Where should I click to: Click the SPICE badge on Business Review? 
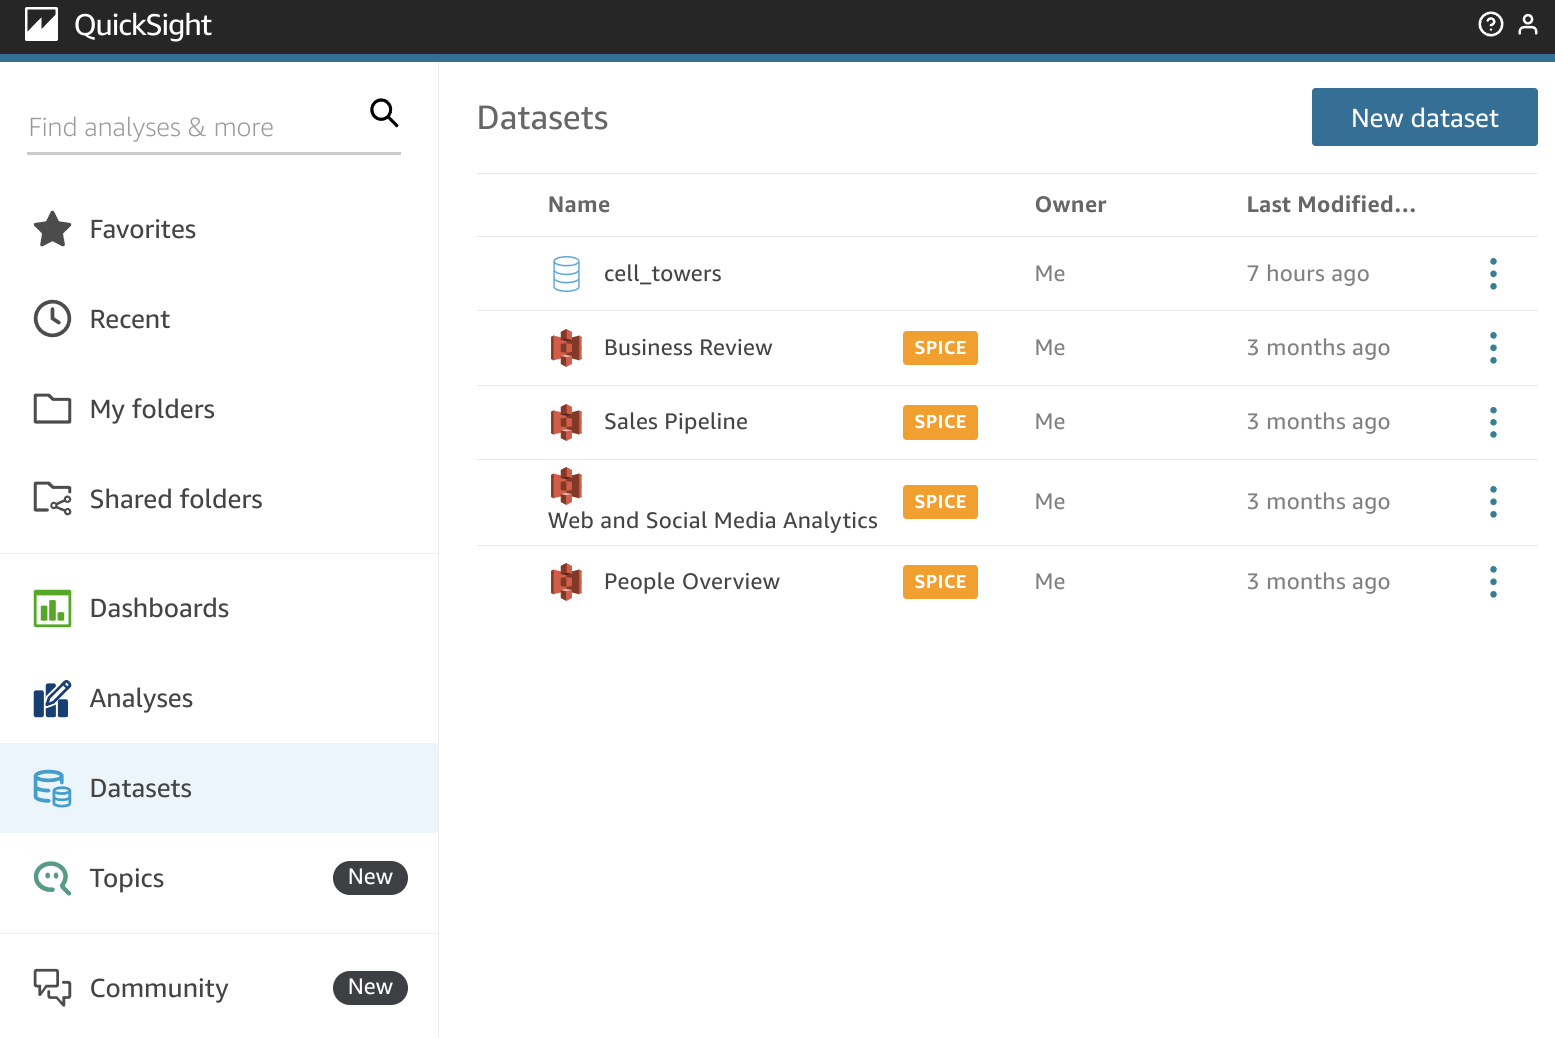(940, 347)
